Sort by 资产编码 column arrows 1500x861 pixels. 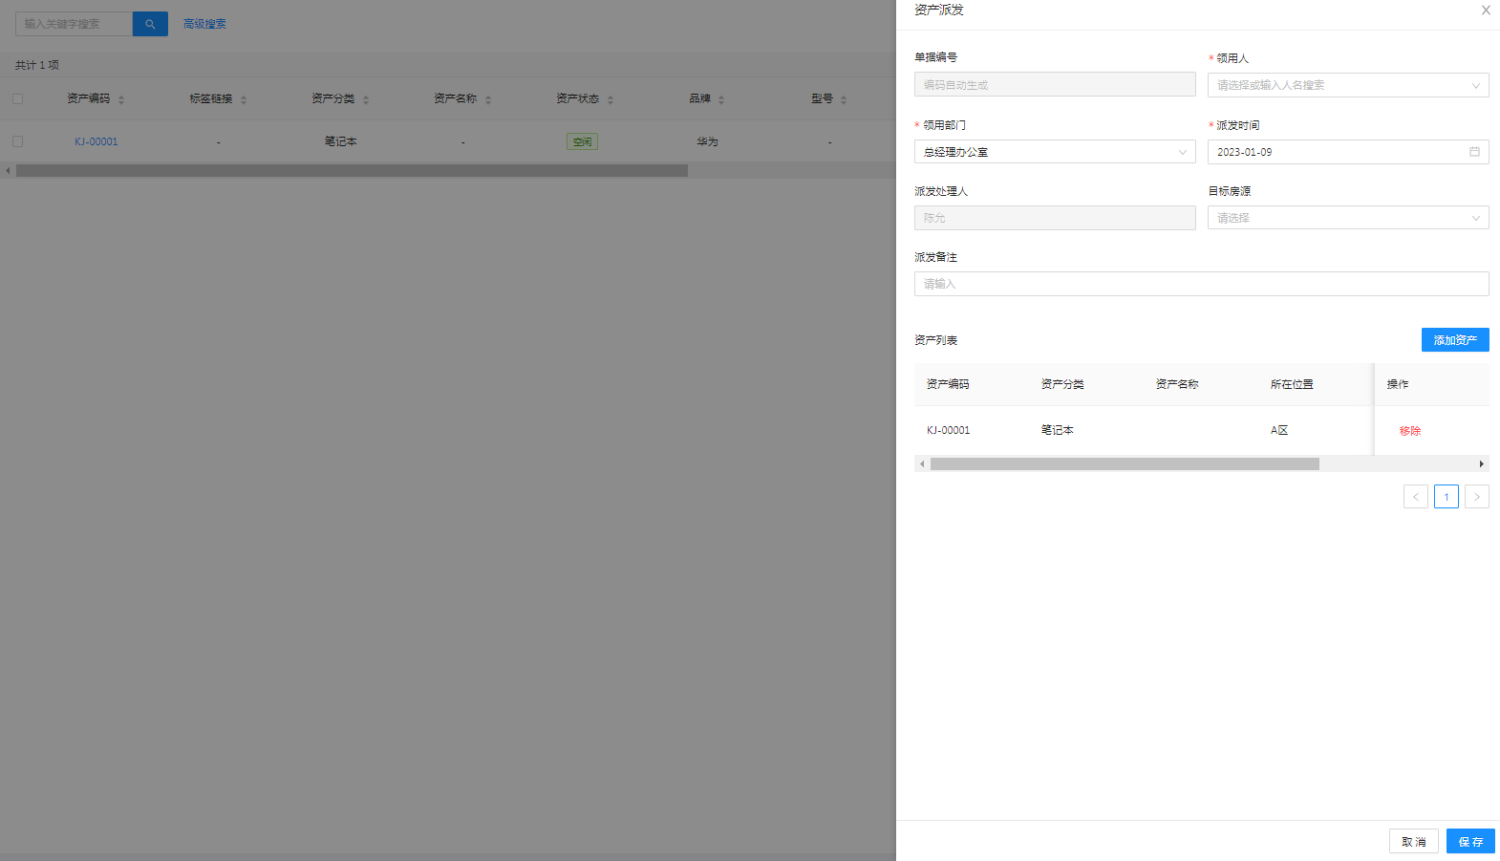(x=121, y=100)
